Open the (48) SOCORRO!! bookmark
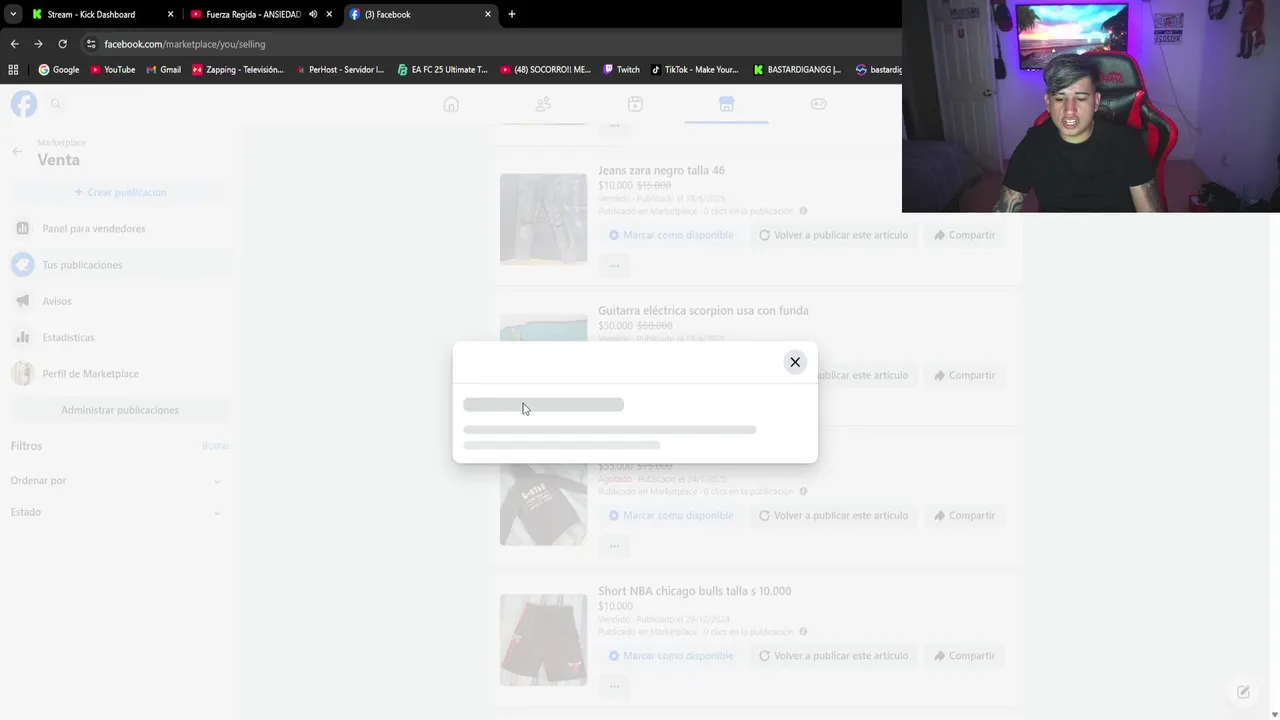Viewport: 1280px width, 720px height. click(x=546, y=70)
